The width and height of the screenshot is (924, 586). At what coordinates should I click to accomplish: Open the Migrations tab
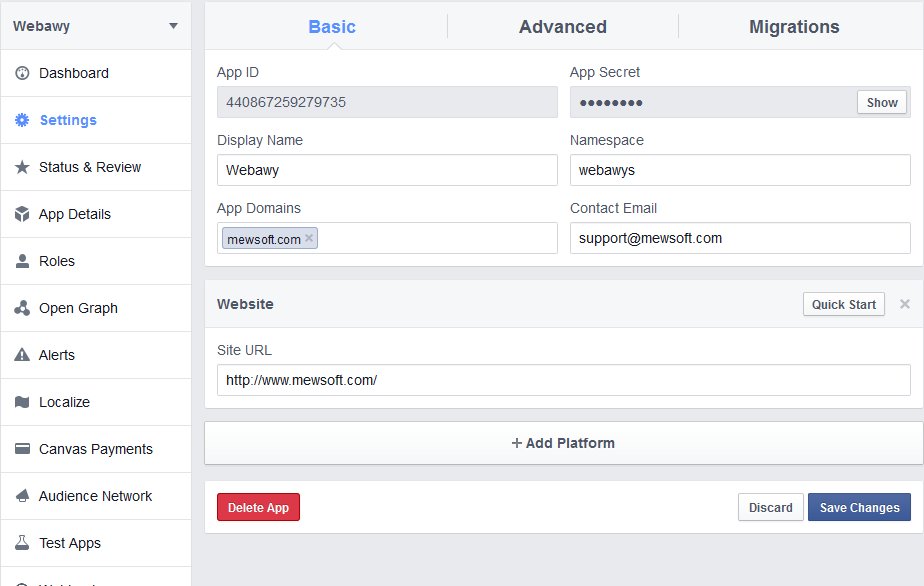(794, 27)
